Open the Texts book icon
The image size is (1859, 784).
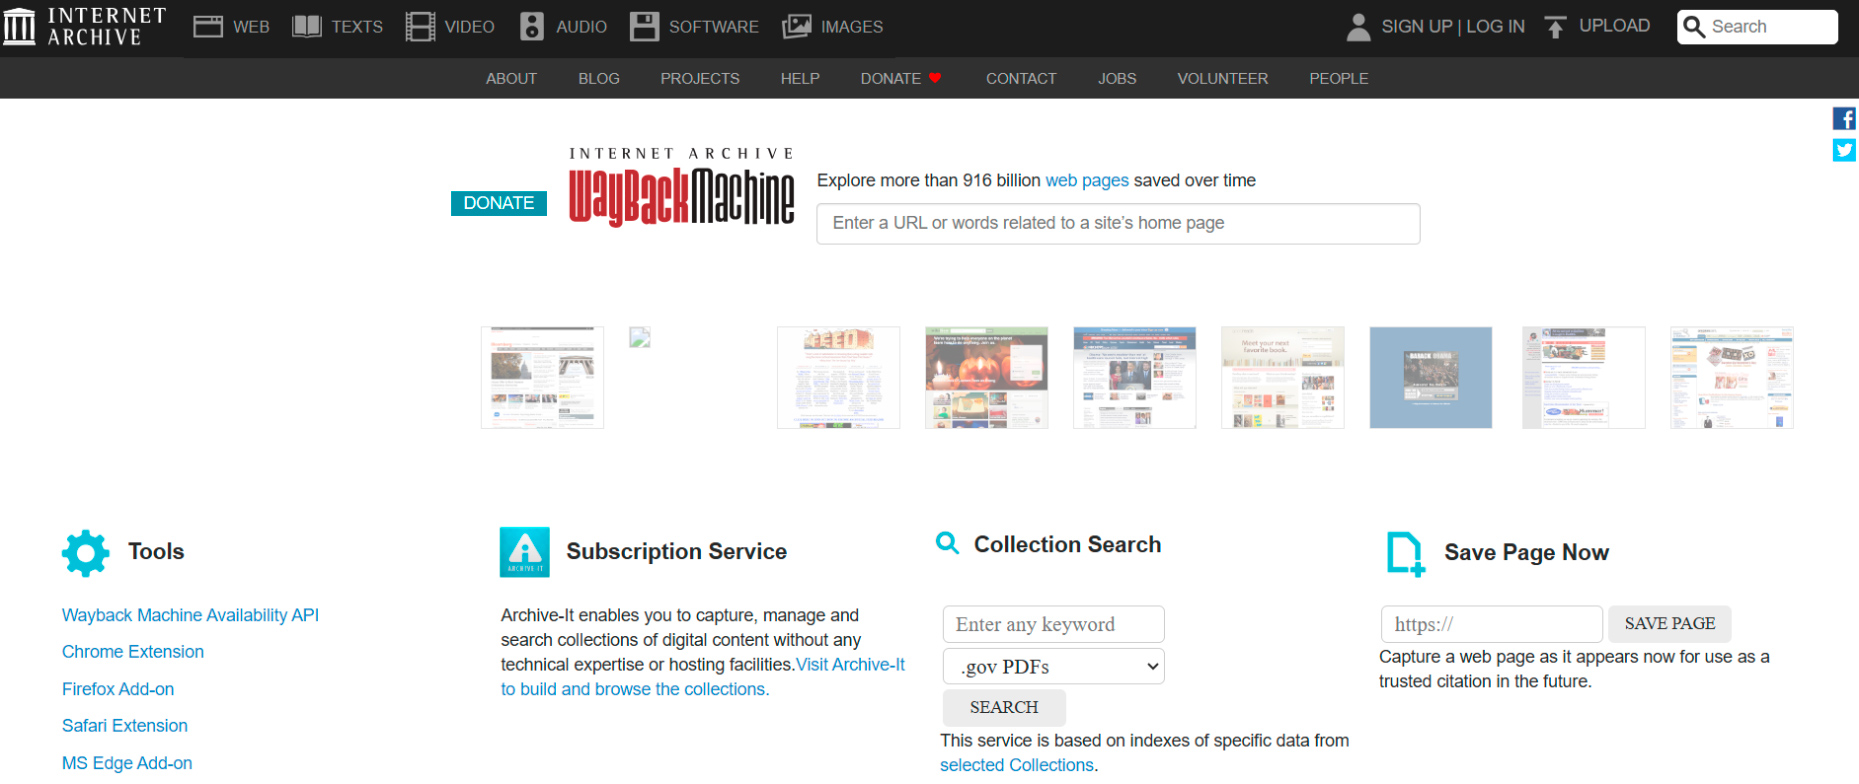(306, 27)
